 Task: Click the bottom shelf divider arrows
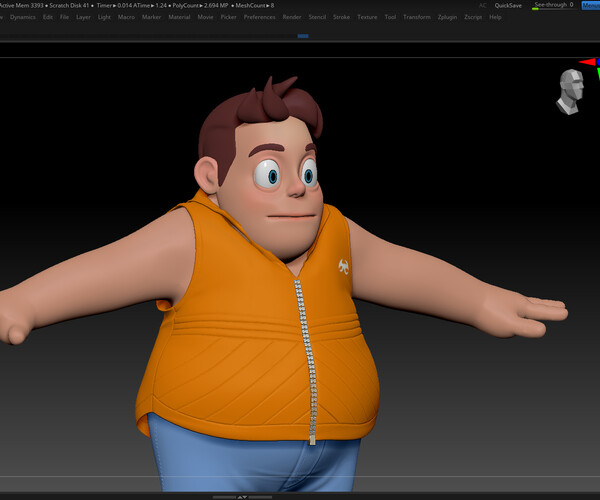242,497
